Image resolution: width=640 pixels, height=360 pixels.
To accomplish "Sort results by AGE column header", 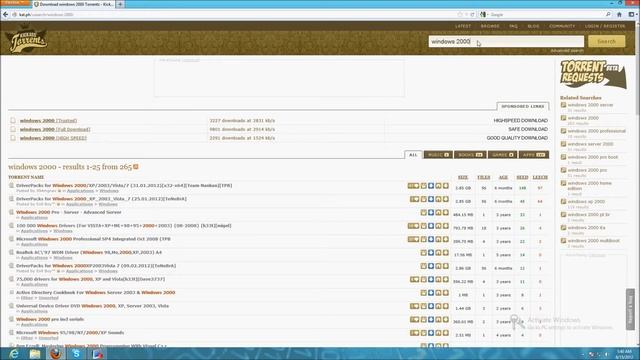I will tap(503, 177).
